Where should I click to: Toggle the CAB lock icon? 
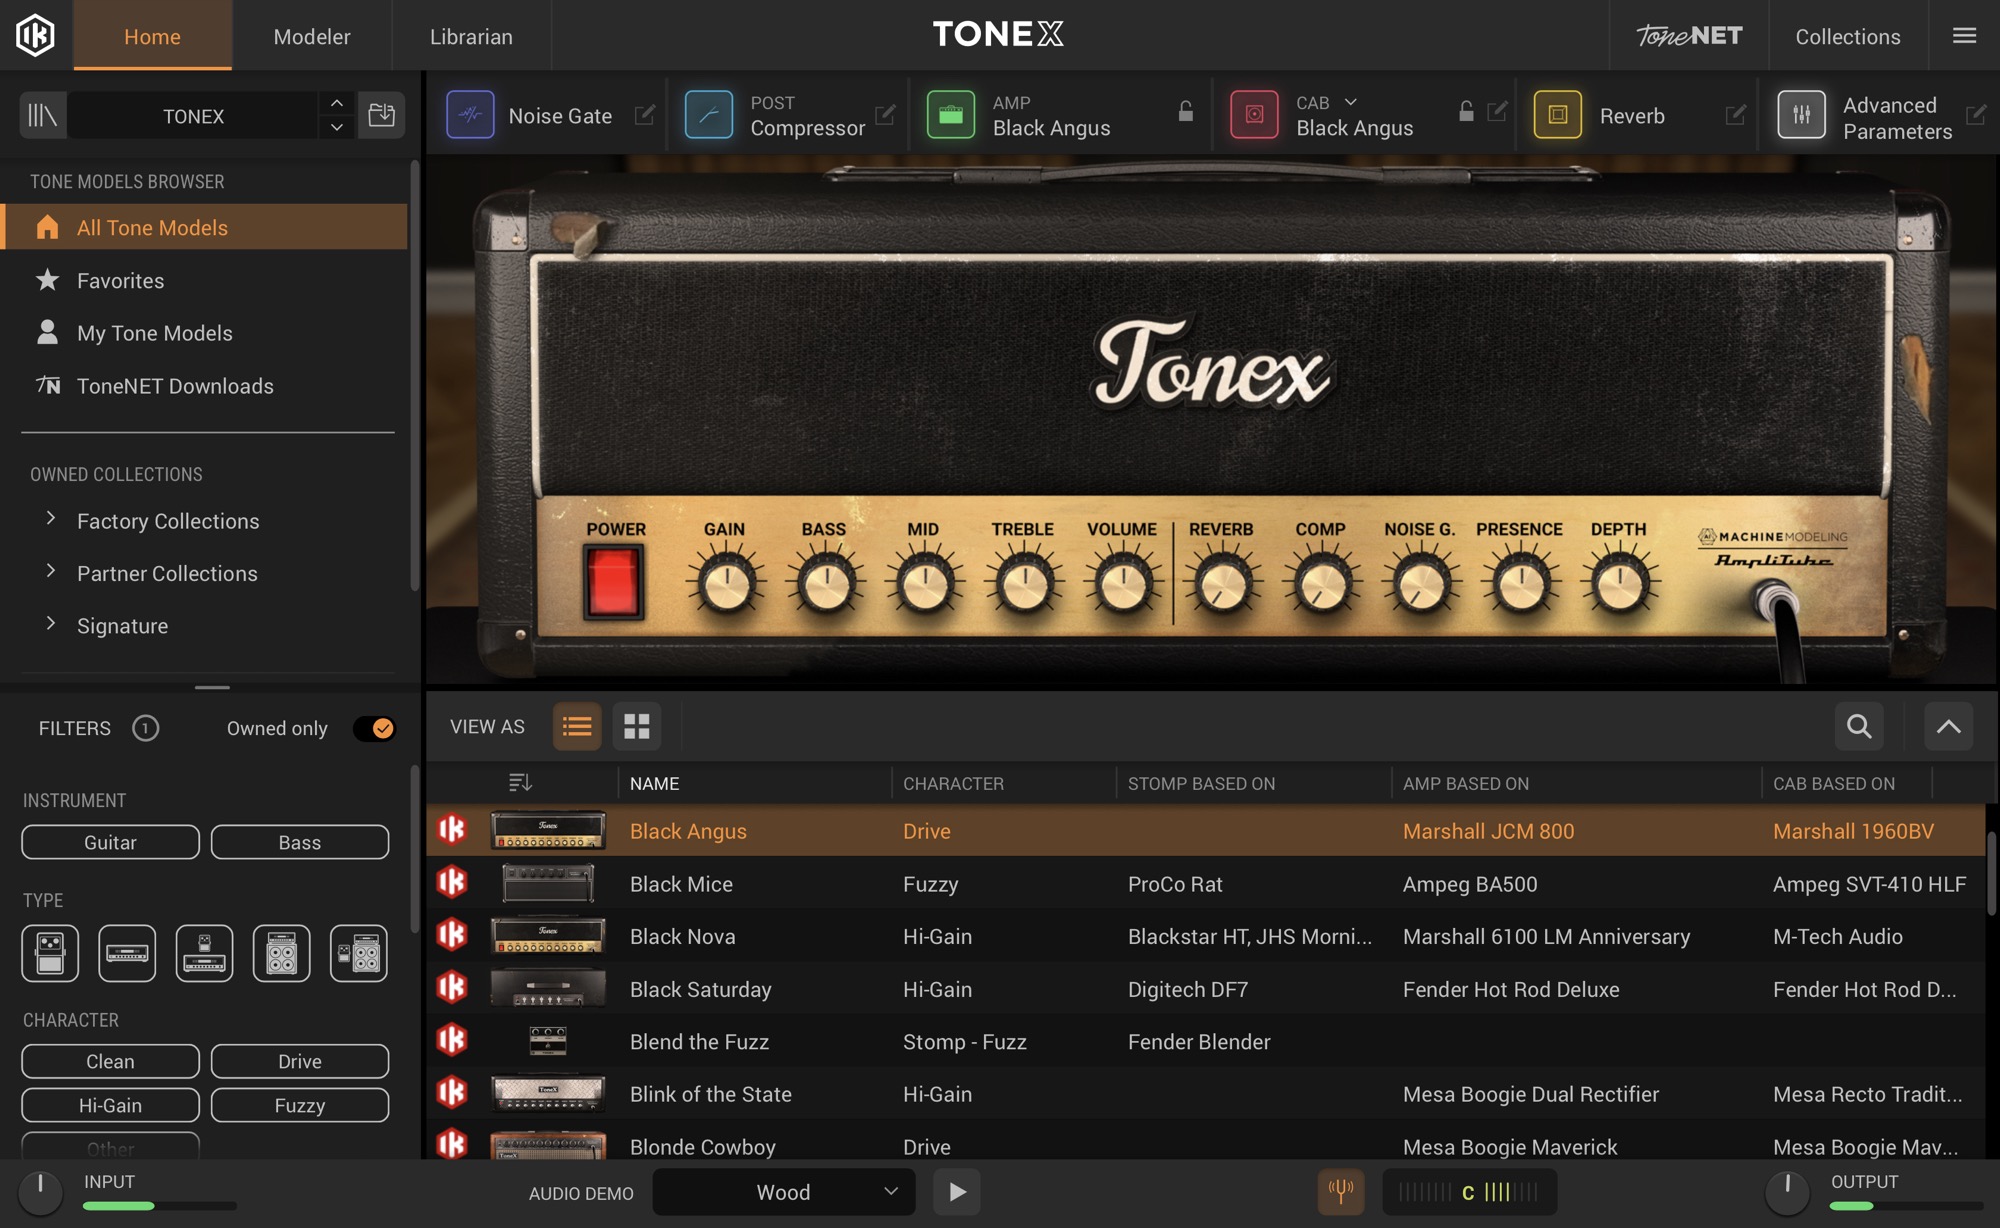coord(1466,111)
